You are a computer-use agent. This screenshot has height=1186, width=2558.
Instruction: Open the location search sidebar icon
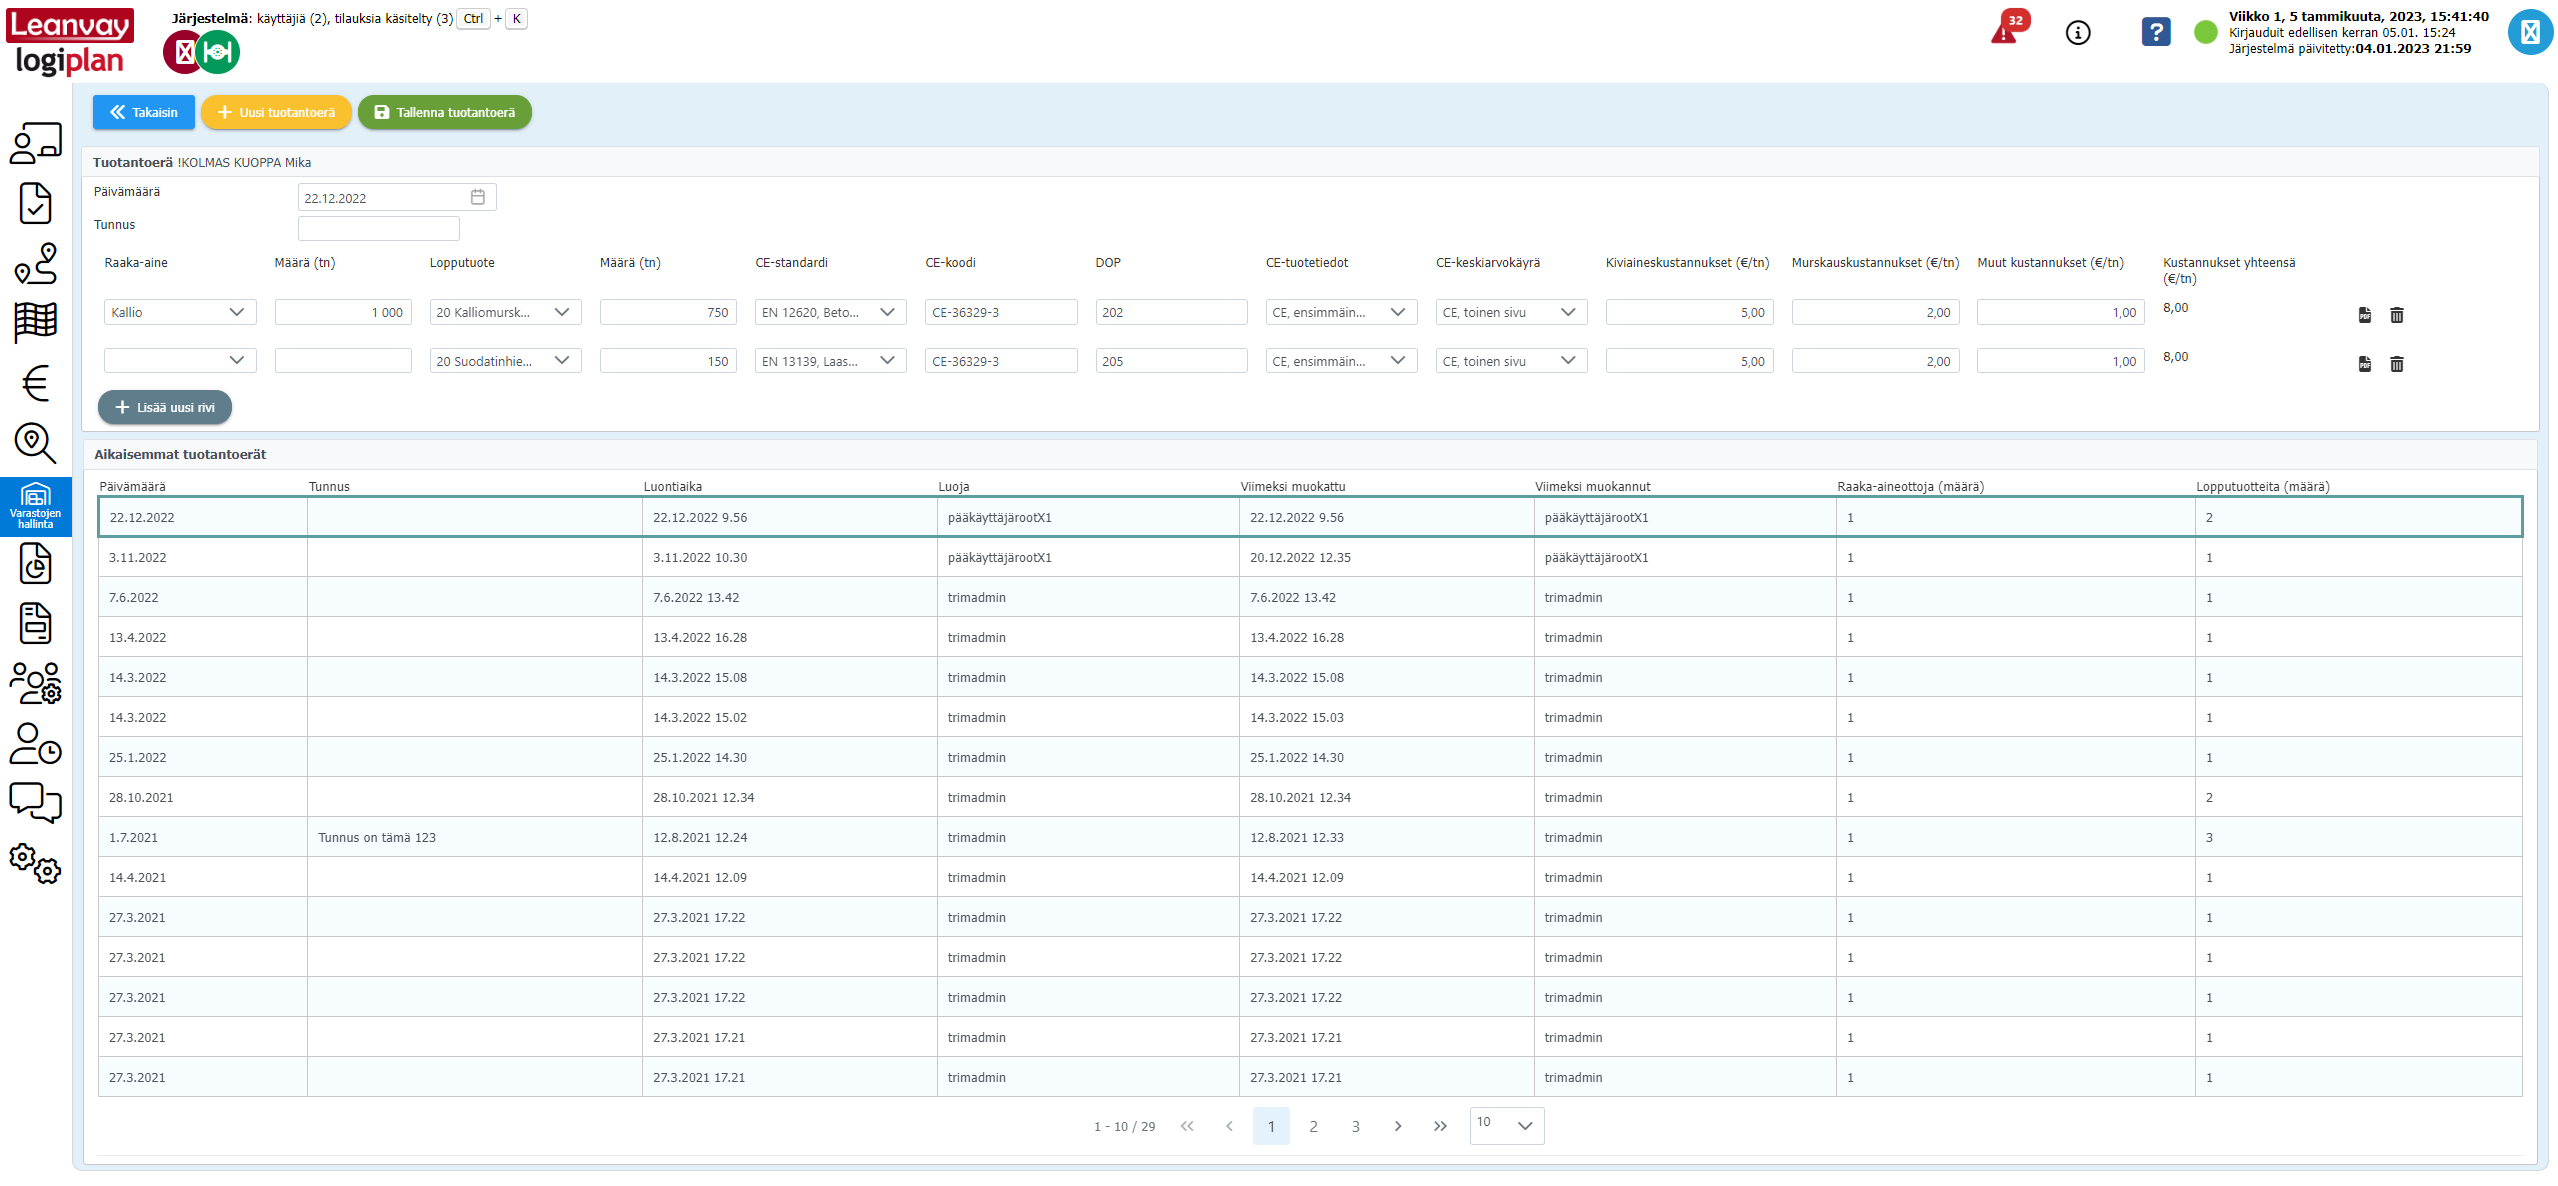35,442
